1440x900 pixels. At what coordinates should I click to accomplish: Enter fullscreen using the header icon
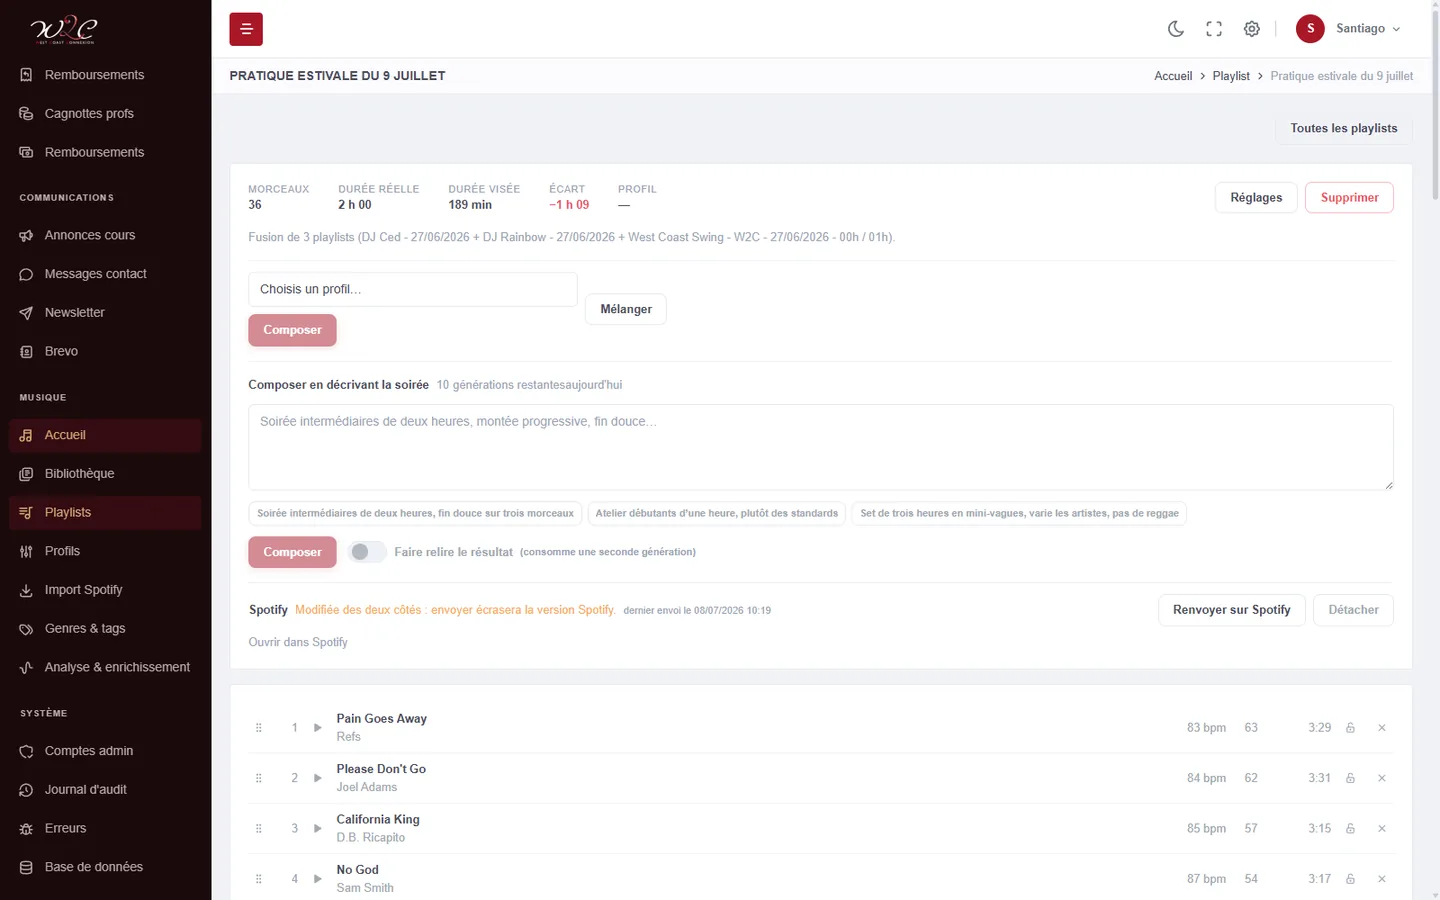(x=1214, y=29)
